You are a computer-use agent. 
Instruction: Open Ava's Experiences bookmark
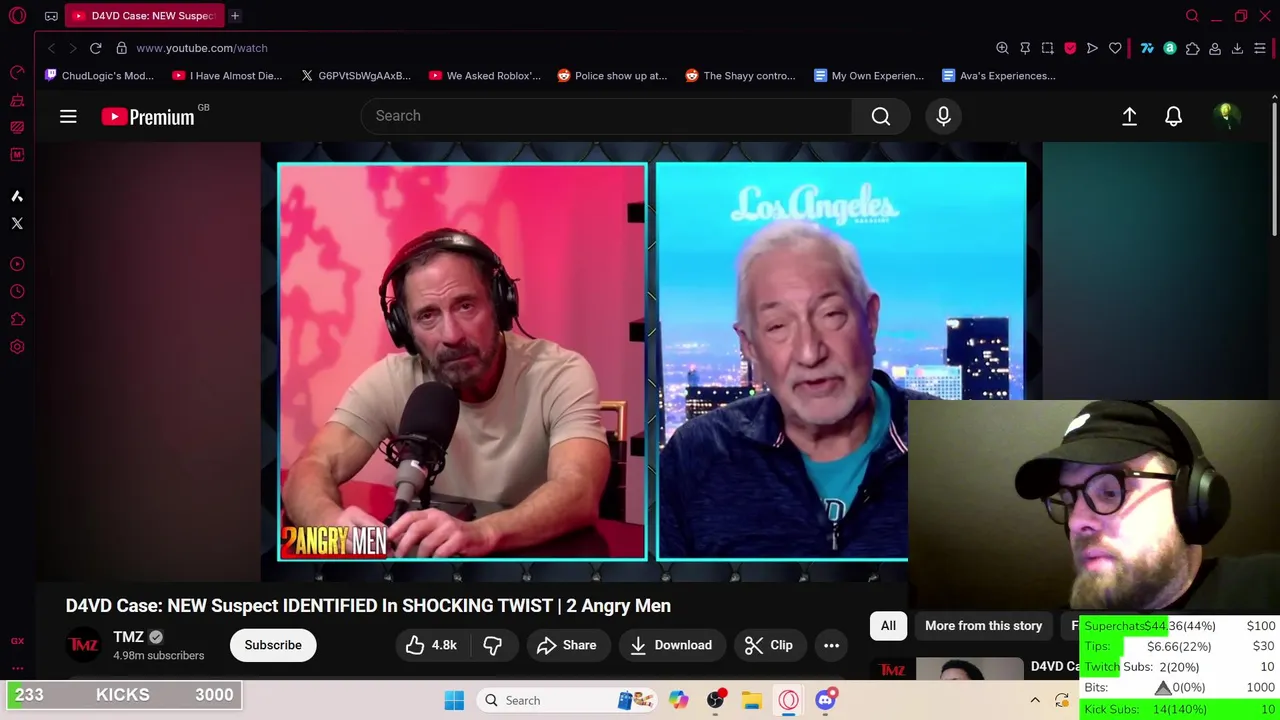998,76
